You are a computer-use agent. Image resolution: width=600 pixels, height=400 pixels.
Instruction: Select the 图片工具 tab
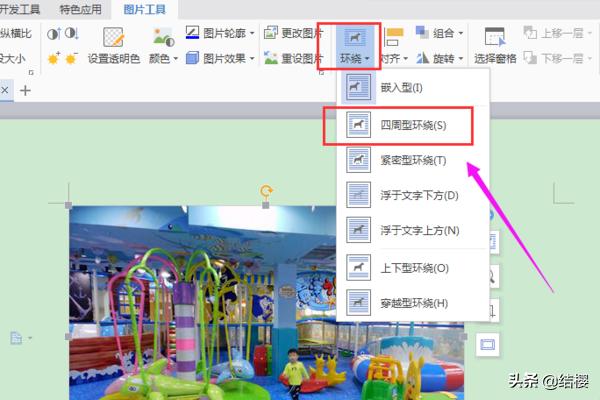pyautogui.click(x=145, y=9)
